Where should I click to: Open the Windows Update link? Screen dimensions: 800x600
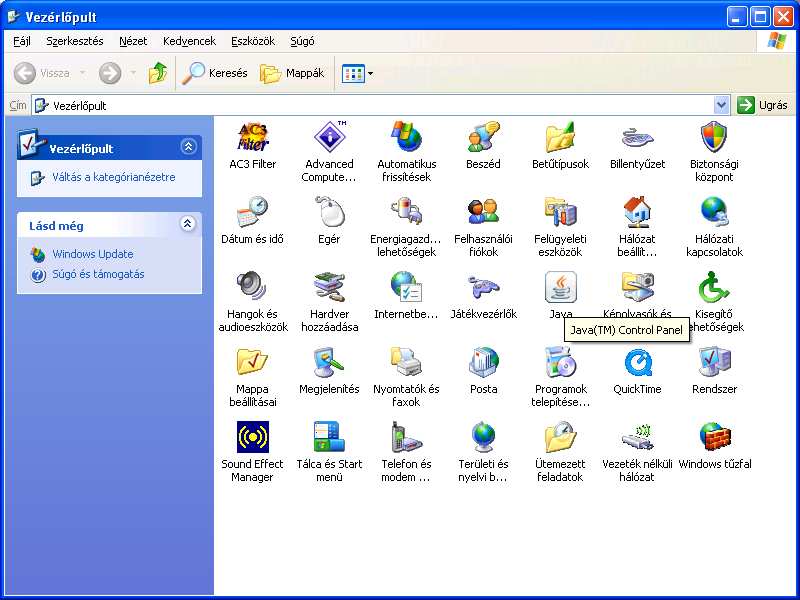click(93, 254)
